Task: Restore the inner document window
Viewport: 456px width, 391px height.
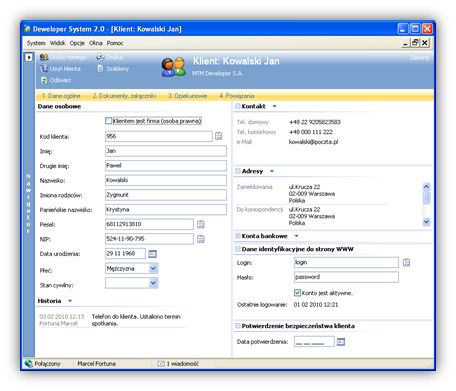Action: pos(415,43)
